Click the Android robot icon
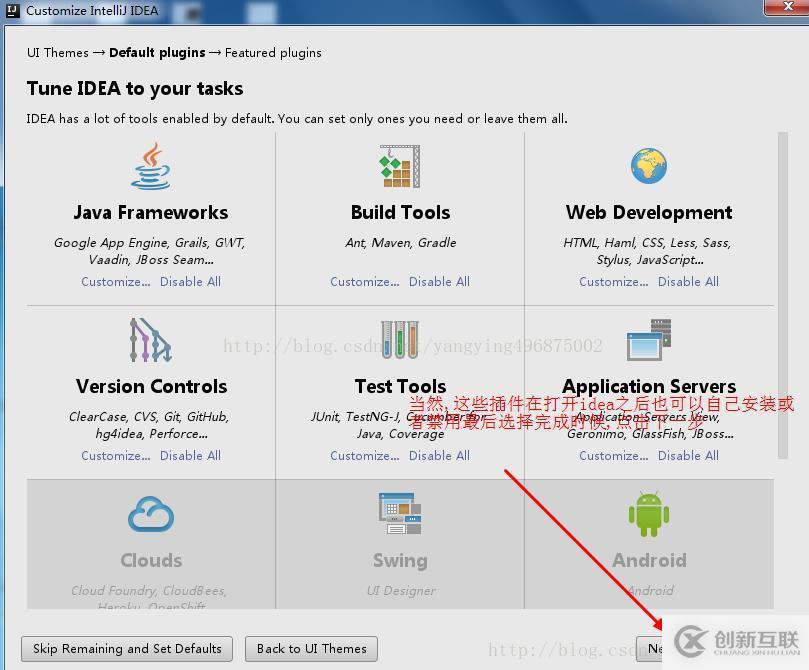The height and width of the screenshot is (670, 809). (649, 514)
